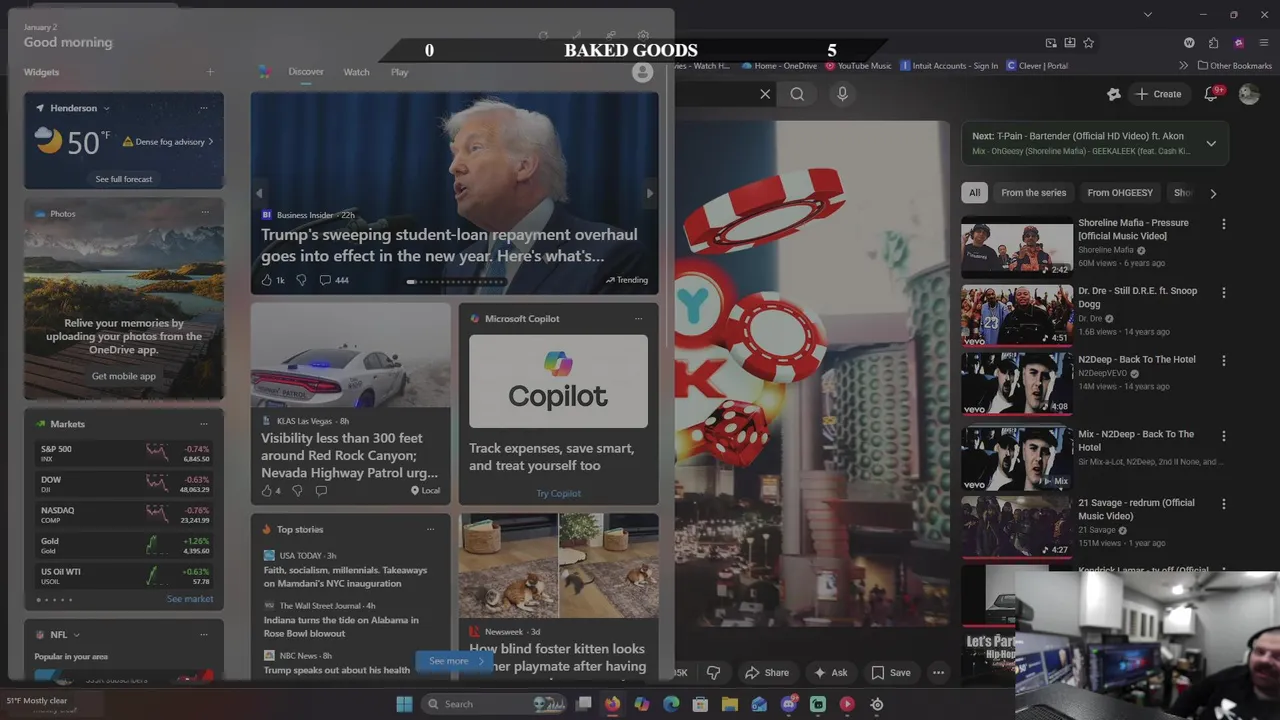Expand the Next up playlist chevron

click(x=1211, y=144)
